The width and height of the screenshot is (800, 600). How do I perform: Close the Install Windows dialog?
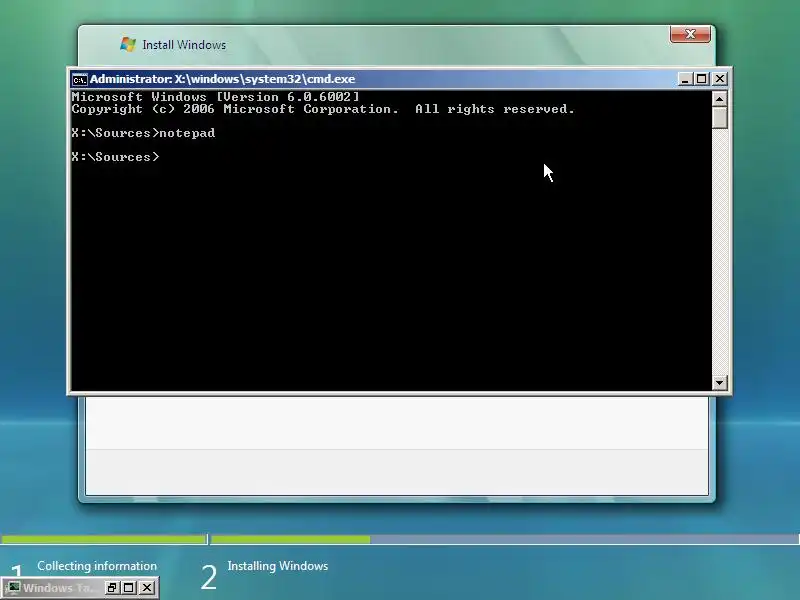(x=690, y=34)
